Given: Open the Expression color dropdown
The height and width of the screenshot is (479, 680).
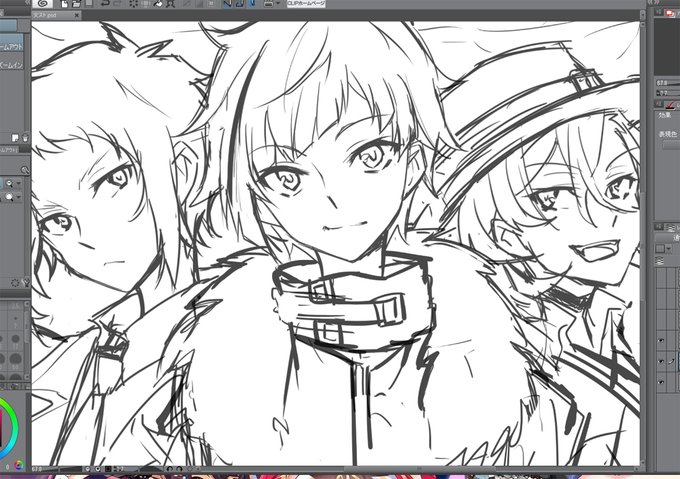Looking at the screenshot, I should [x=672, y=145].
